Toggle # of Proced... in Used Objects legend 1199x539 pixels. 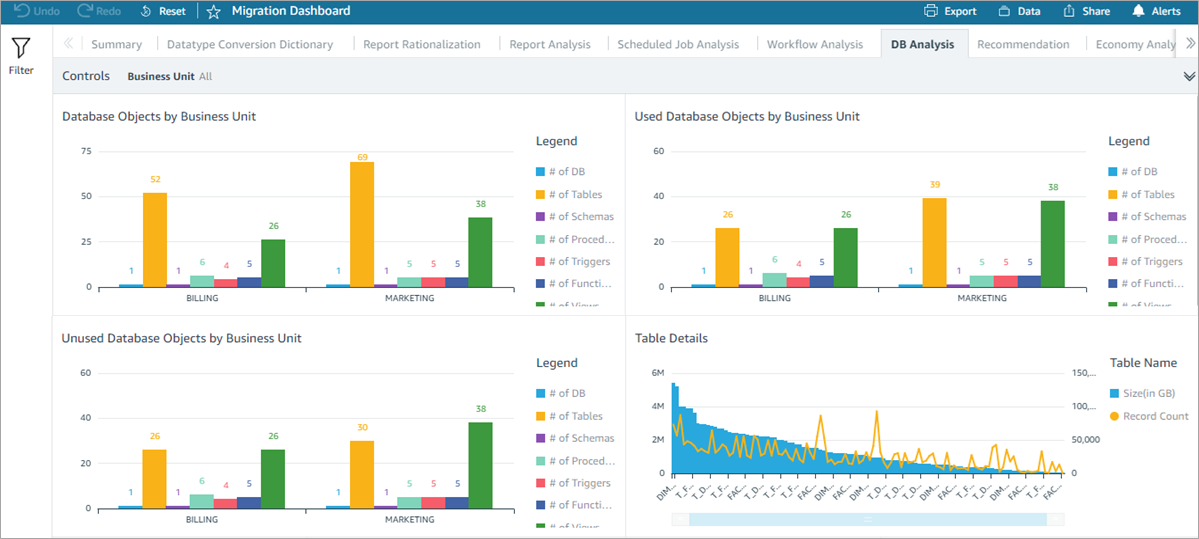click(1147, 239)
